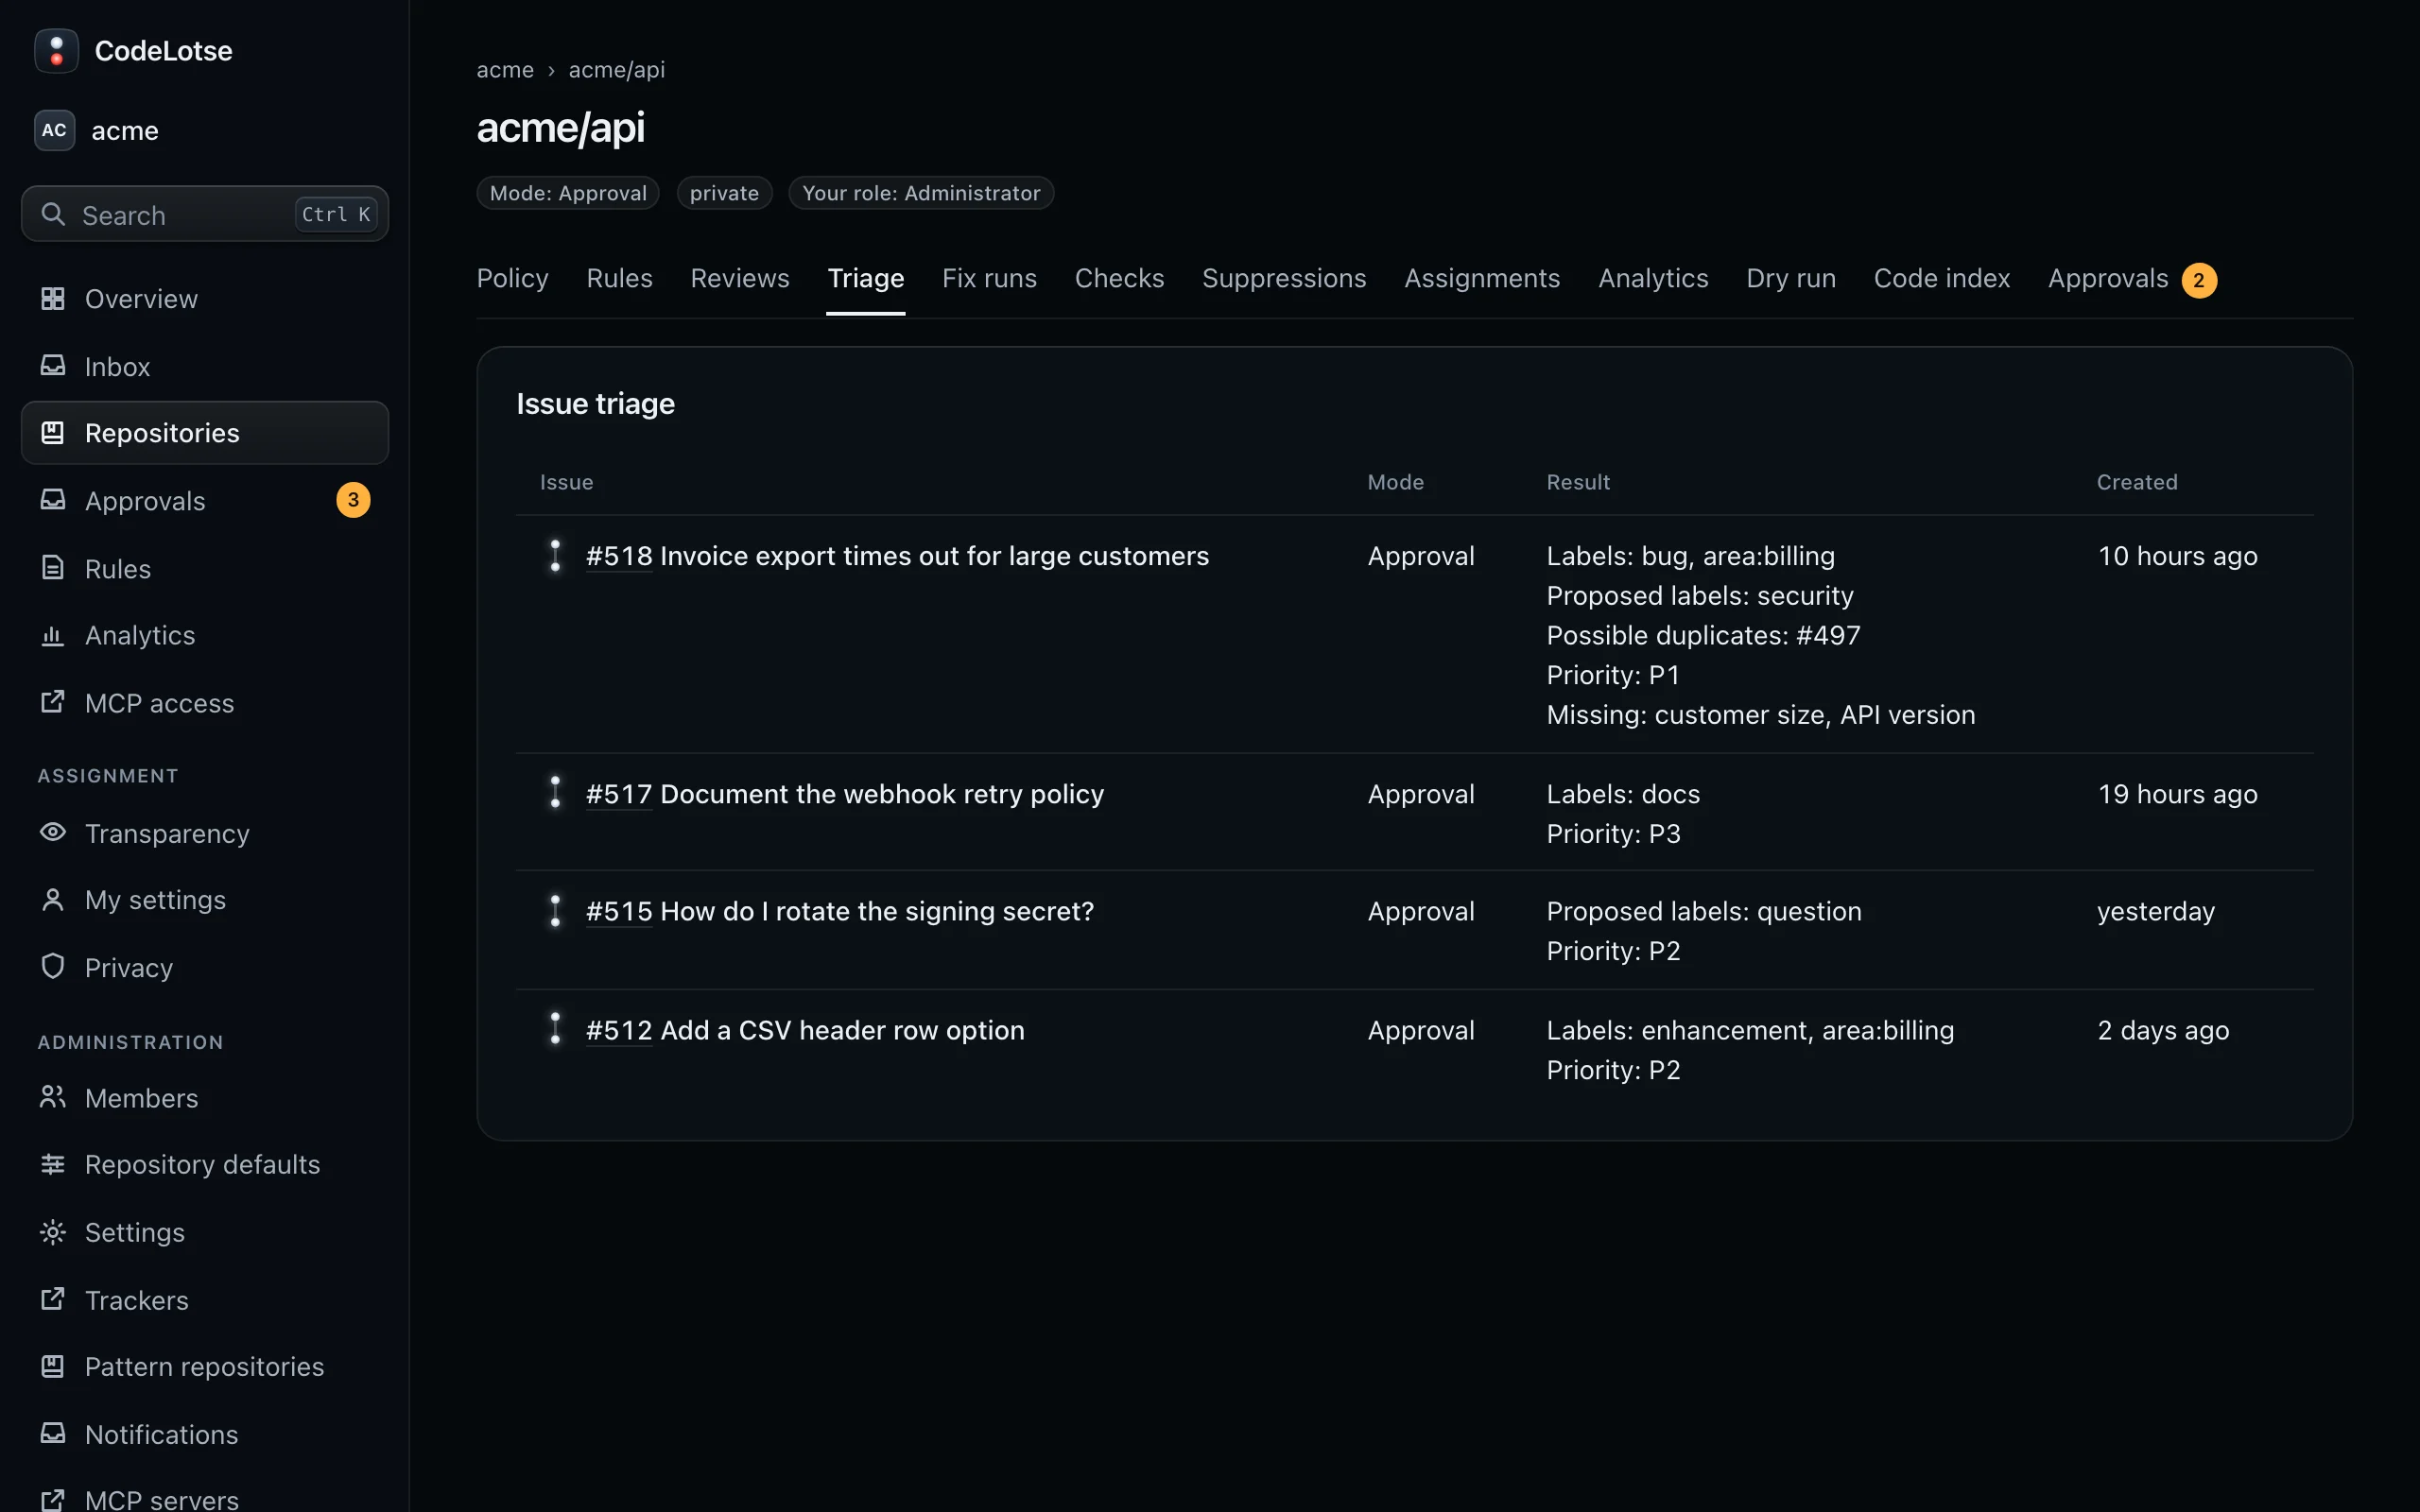2420x1512 pixels.
Task: Open the Approvals tab with badge 2
Action: tap(2132, 279)
